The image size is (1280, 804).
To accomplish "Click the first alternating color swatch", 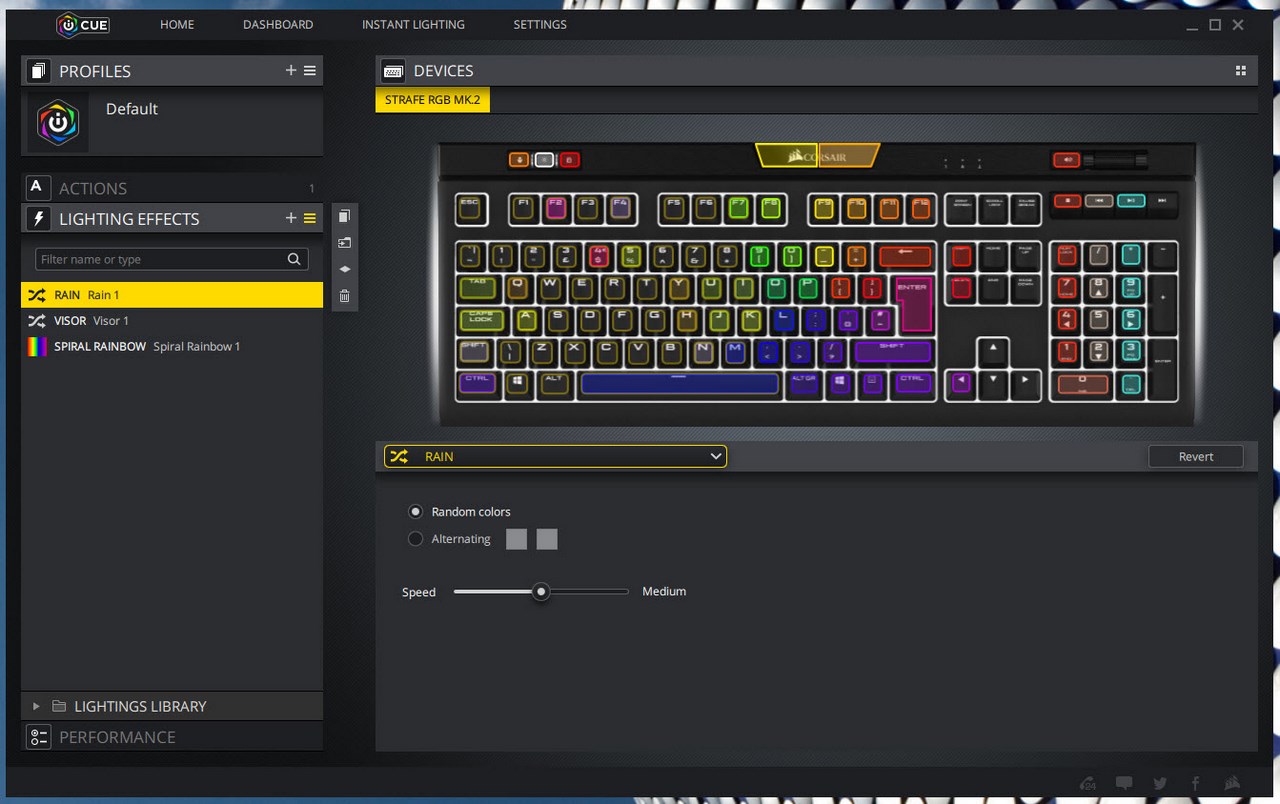I will 516,539.
